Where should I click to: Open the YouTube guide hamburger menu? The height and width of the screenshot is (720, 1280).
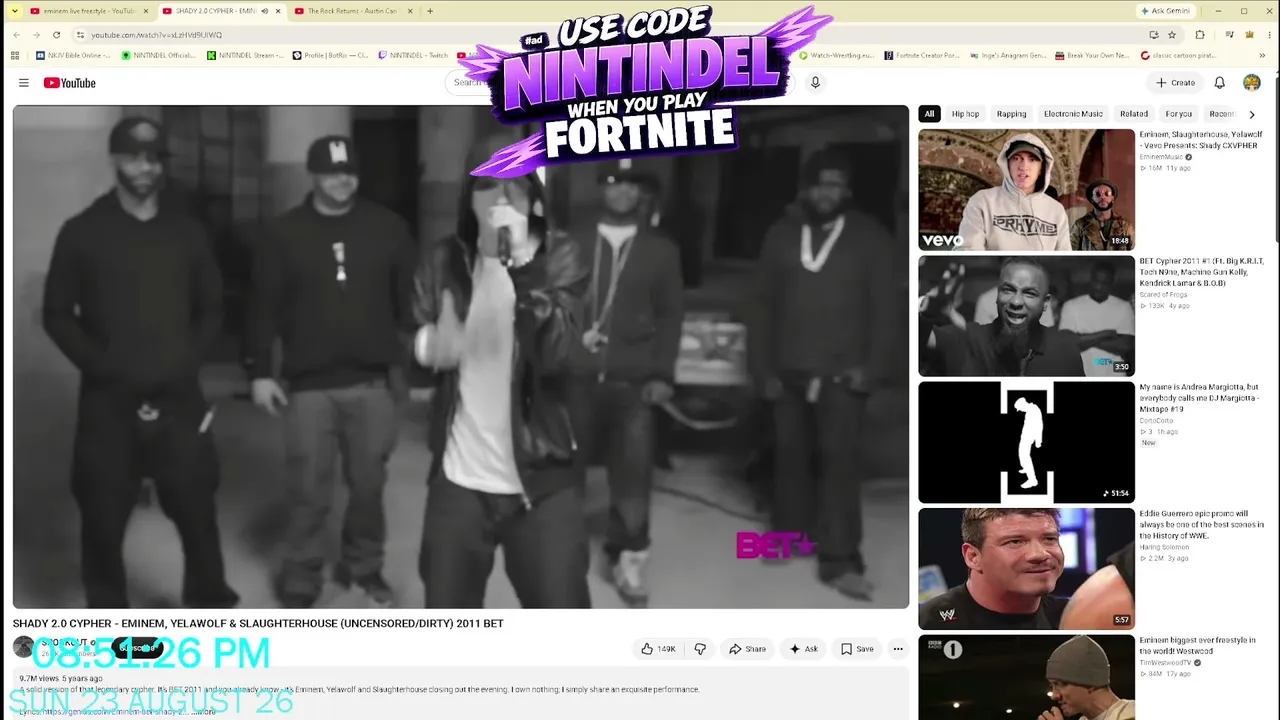pos(23,83)
